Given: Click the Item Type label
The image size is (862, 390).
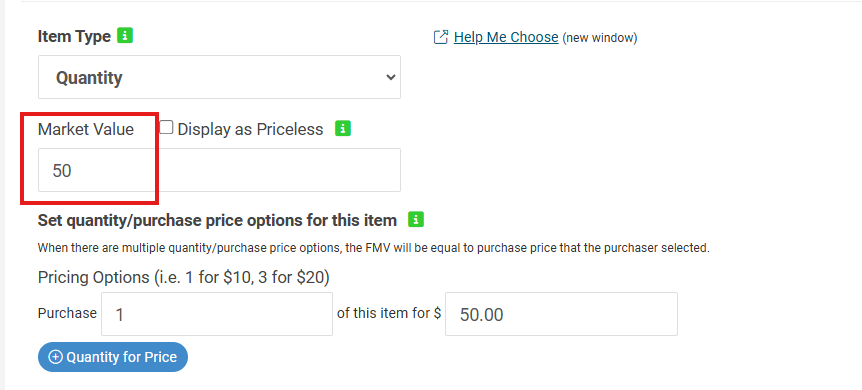Looking at the screenshot, I should point(74,37).
